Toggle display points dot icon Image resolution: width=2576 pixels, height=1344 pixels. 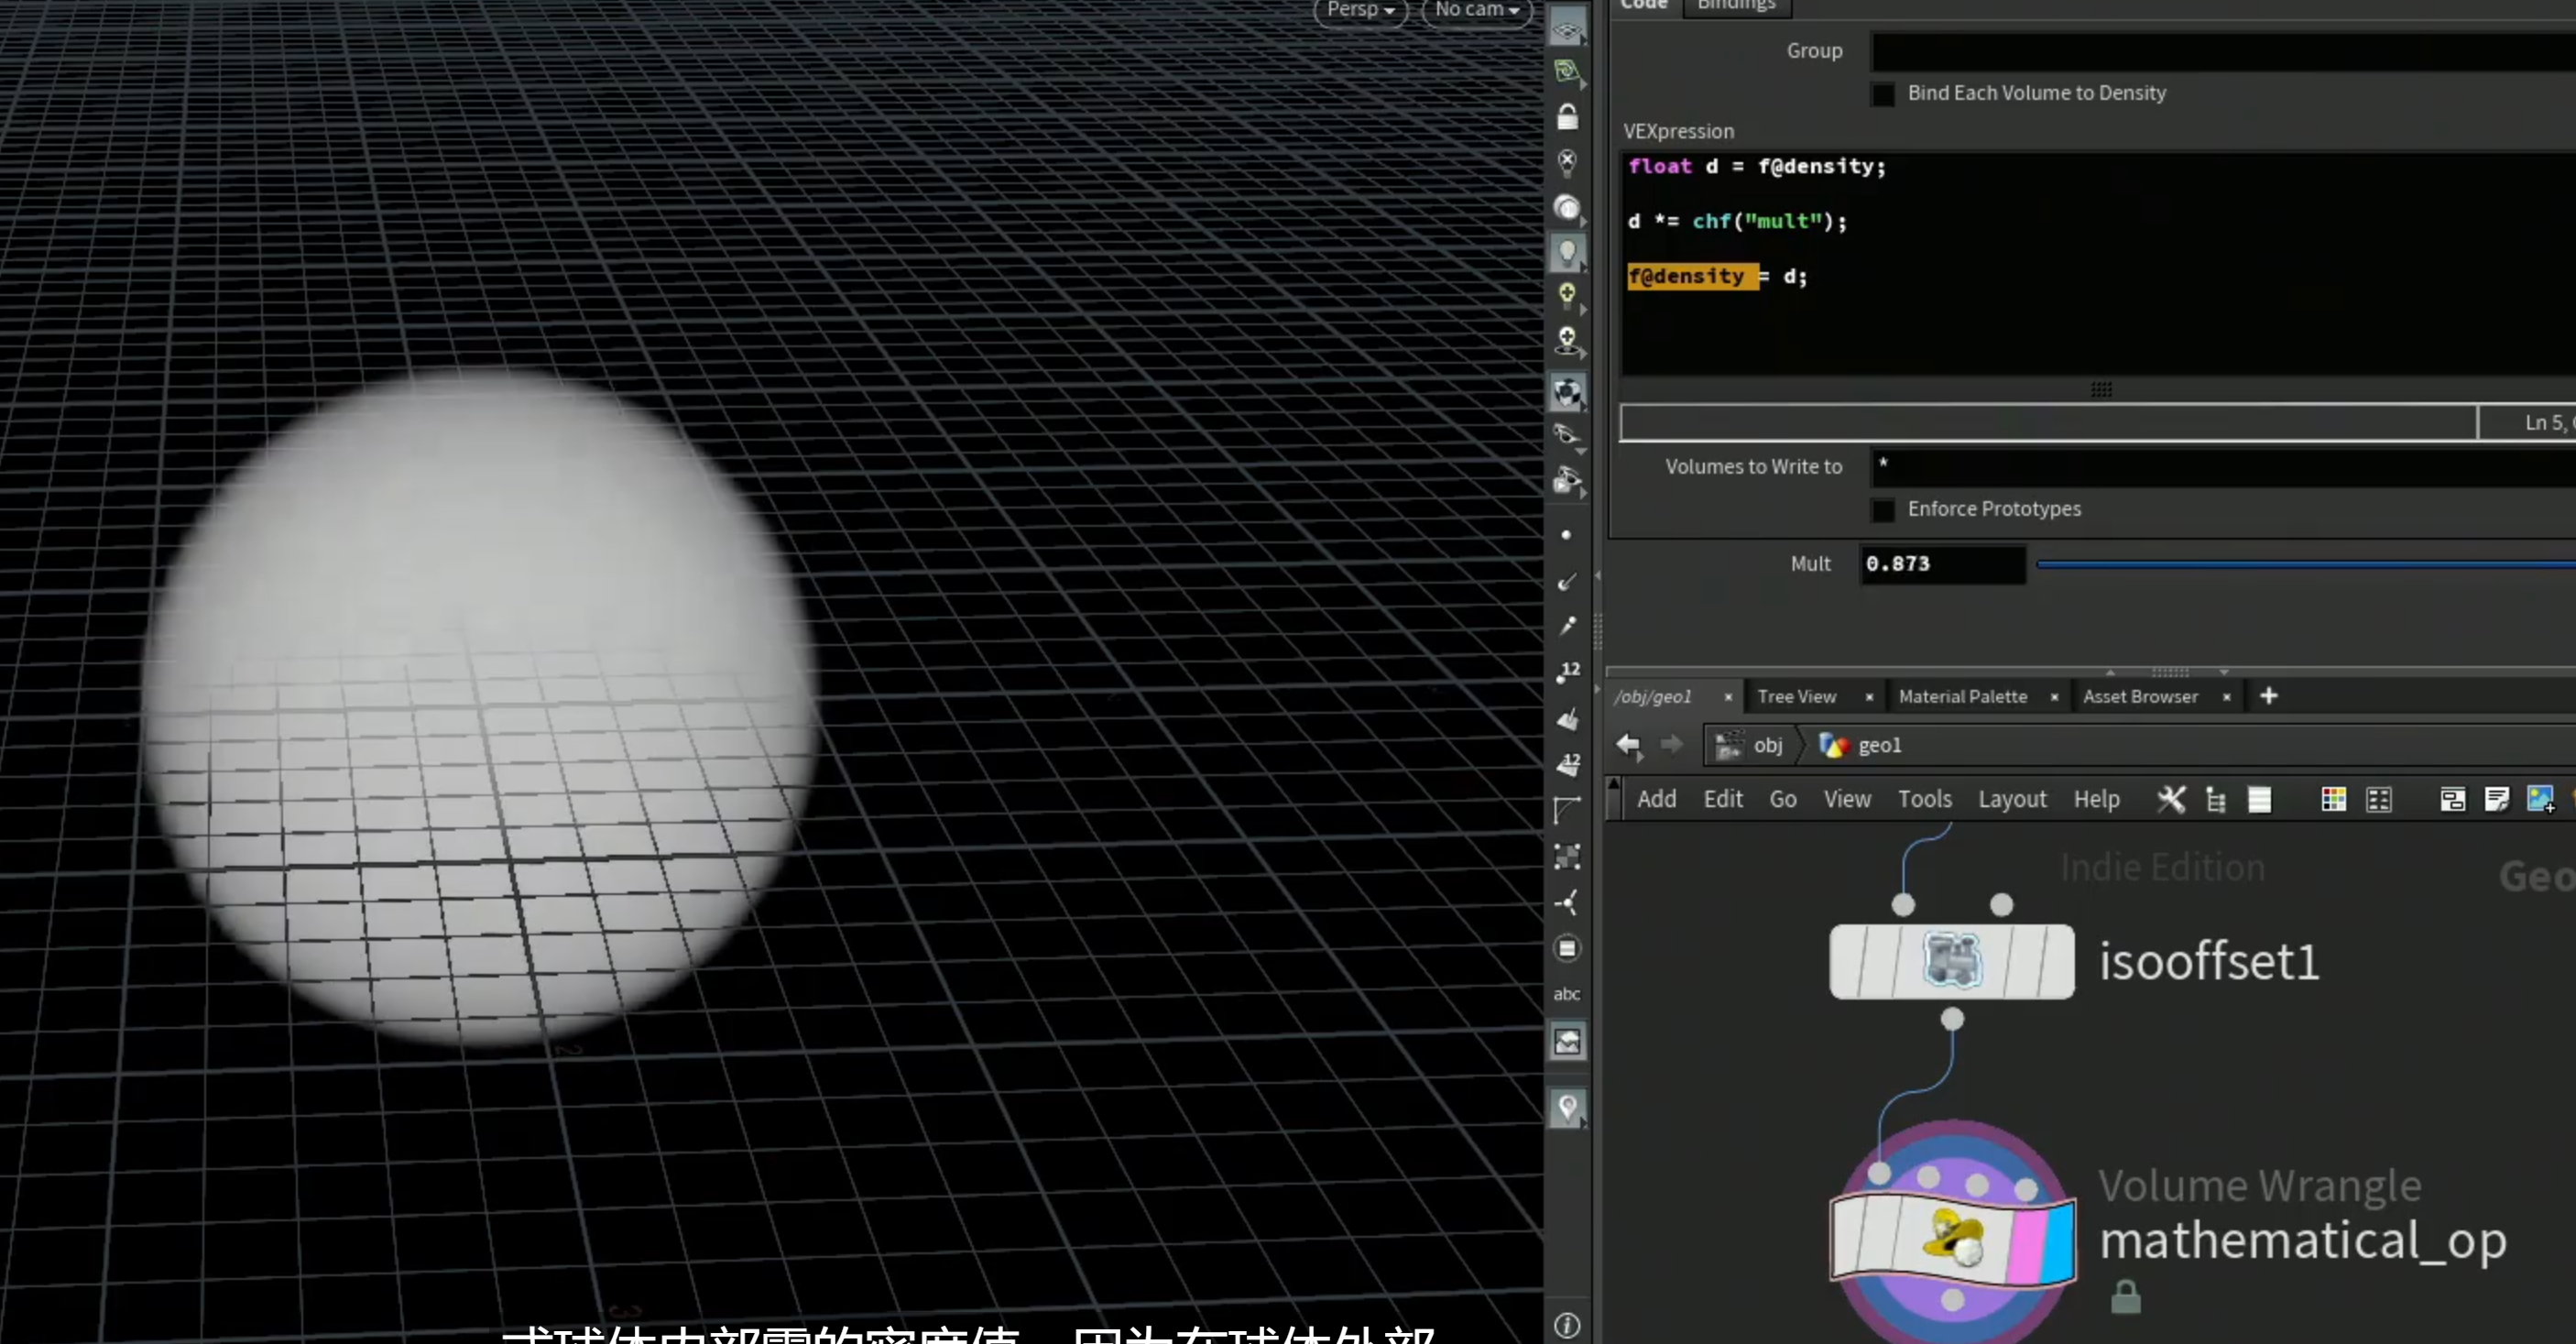click(x=1566, y=535)
